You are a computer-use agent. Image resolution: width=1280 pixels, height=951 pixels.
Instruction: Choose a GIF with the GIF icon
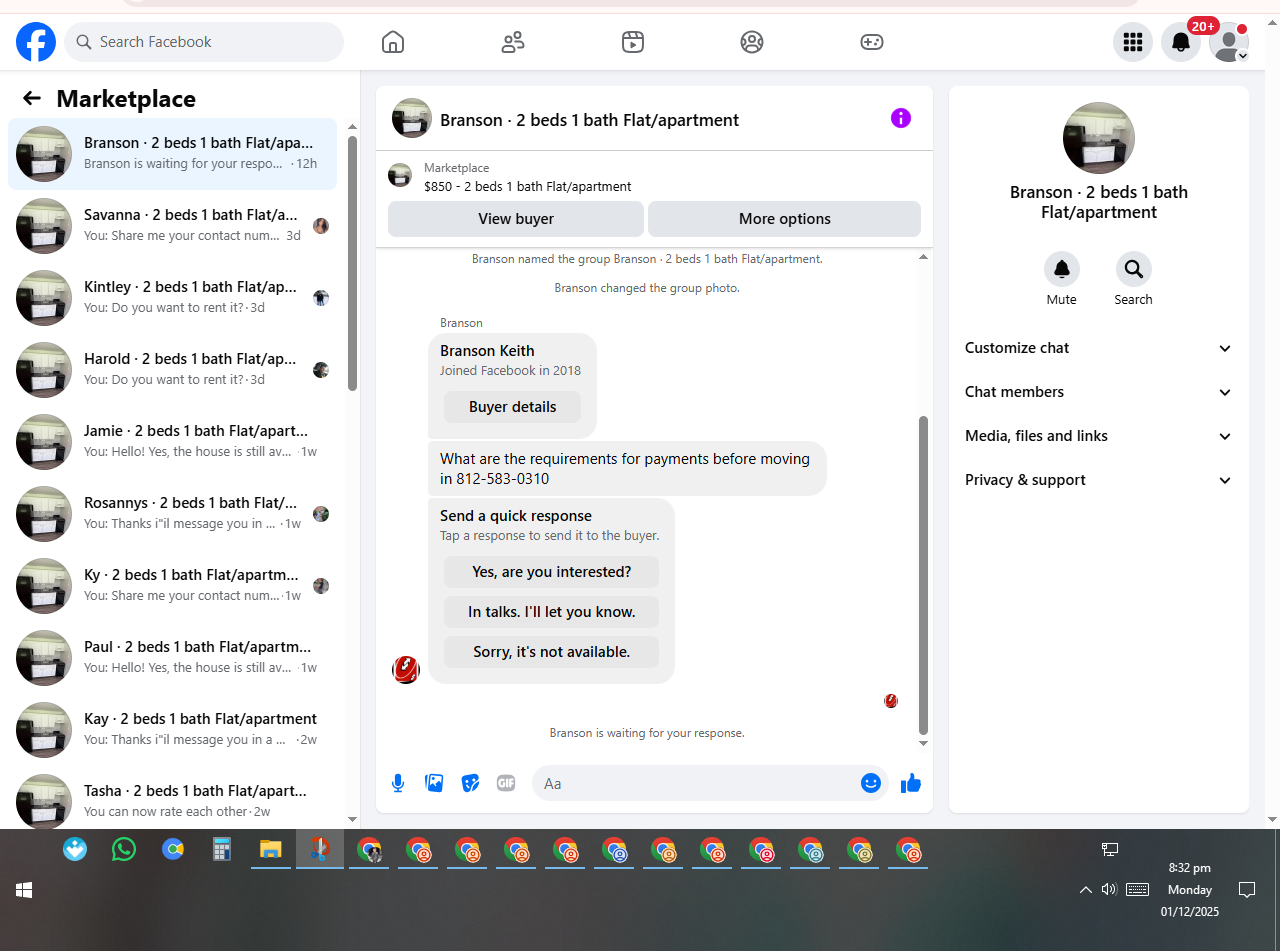point(506,783)
